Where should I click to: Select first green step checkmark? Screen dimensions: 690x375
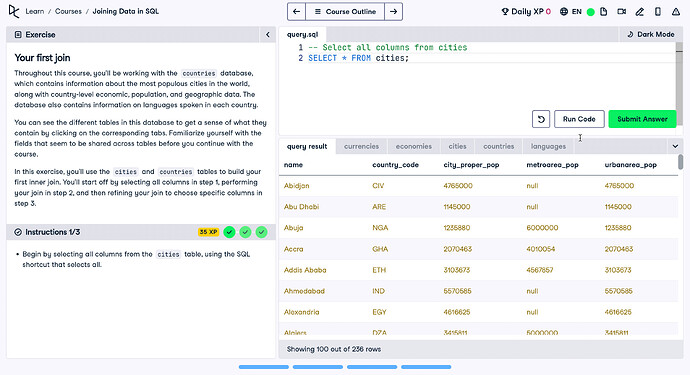pyautogui.click(x=229, y=232)
